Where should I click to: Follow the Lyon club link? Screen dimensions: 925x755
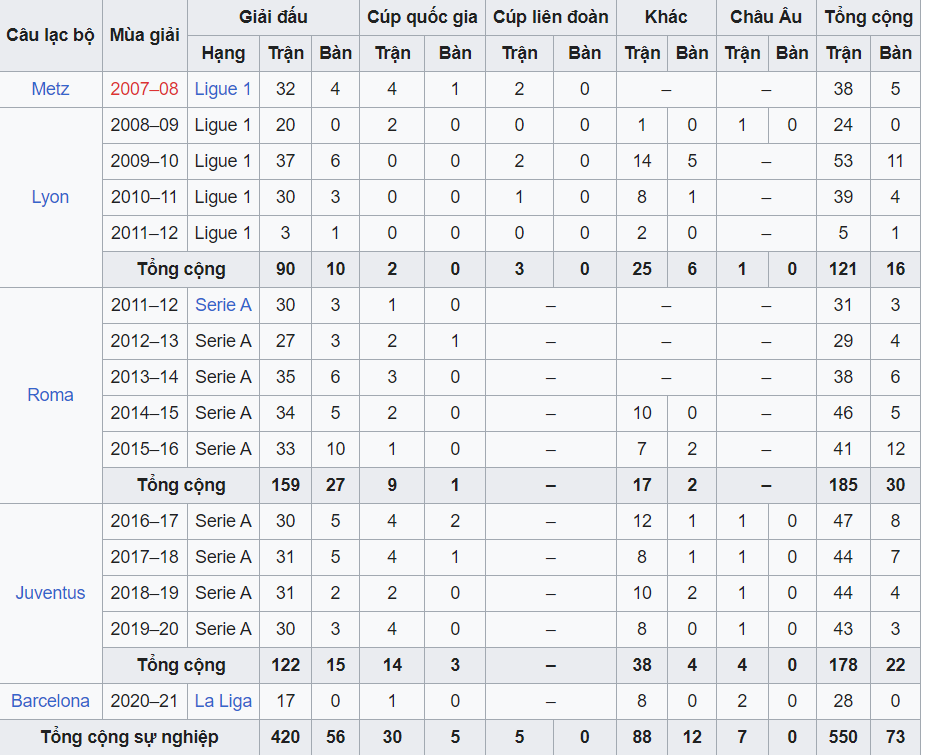(x=50, y=197)
